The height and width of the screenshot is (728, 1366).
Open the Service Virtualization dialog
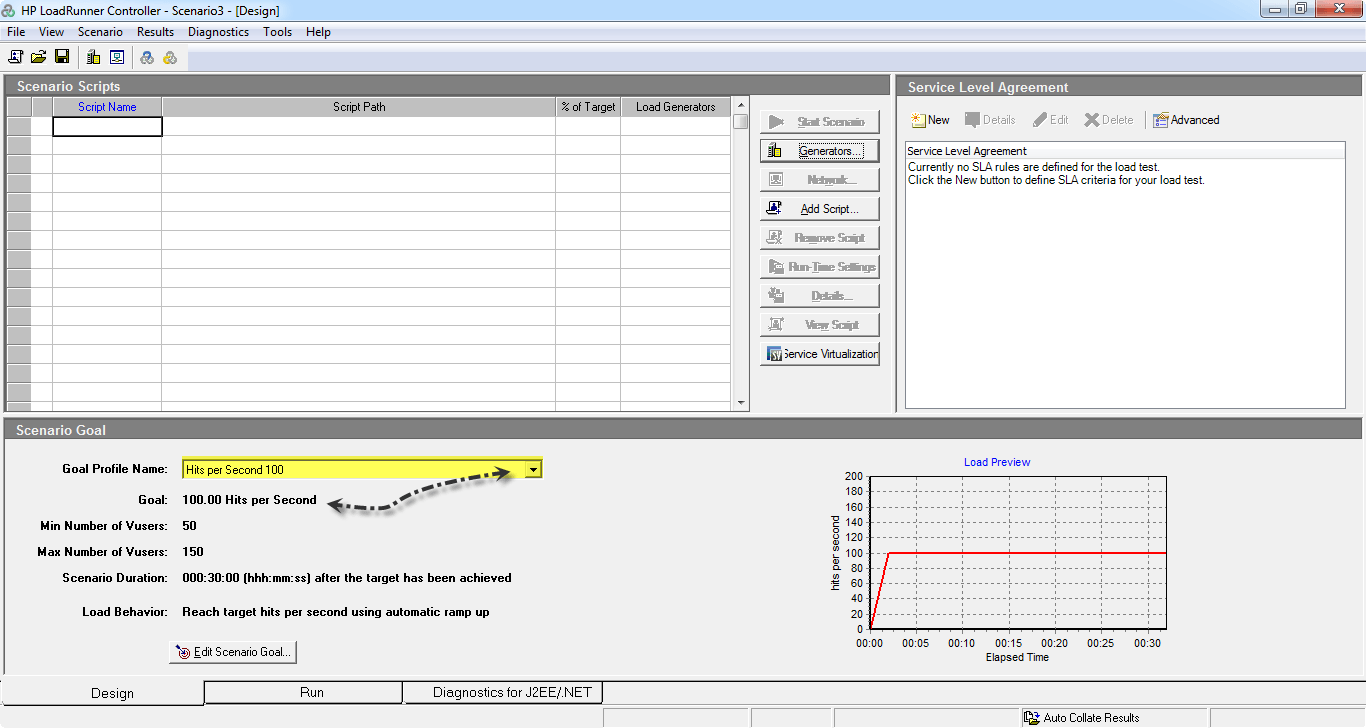pos(820,354)
